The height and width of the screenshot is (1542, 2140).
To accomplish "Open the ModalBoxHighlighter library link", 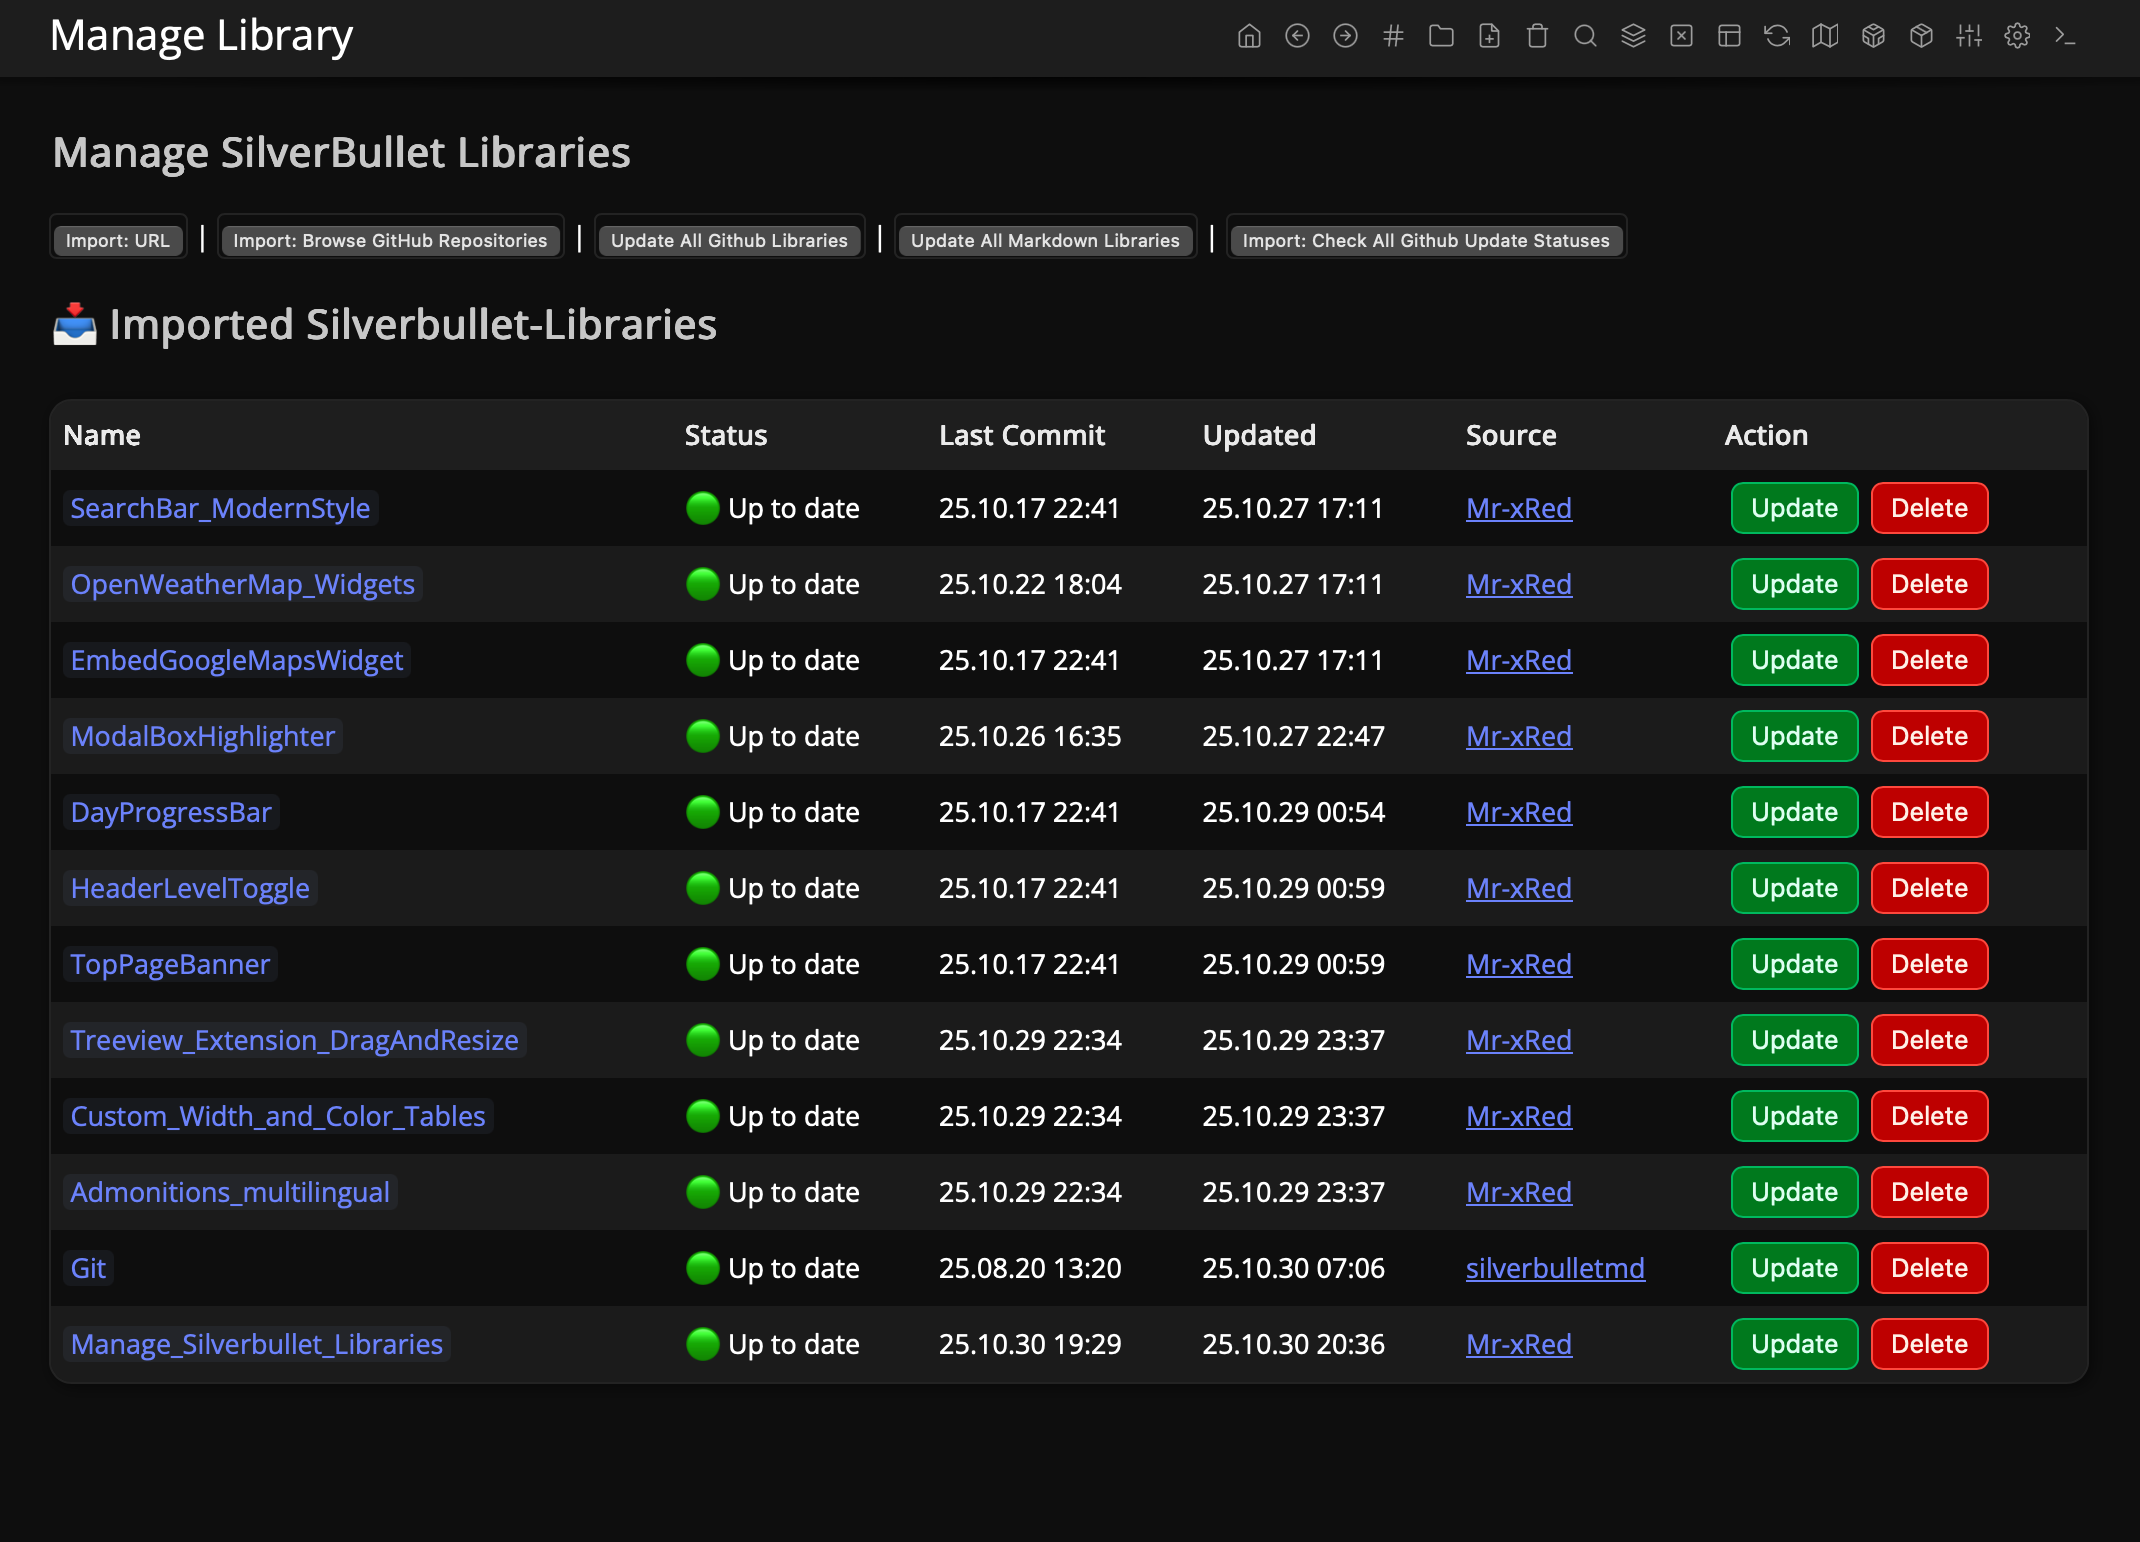I will pyautogui.click(x=203, y=737).
